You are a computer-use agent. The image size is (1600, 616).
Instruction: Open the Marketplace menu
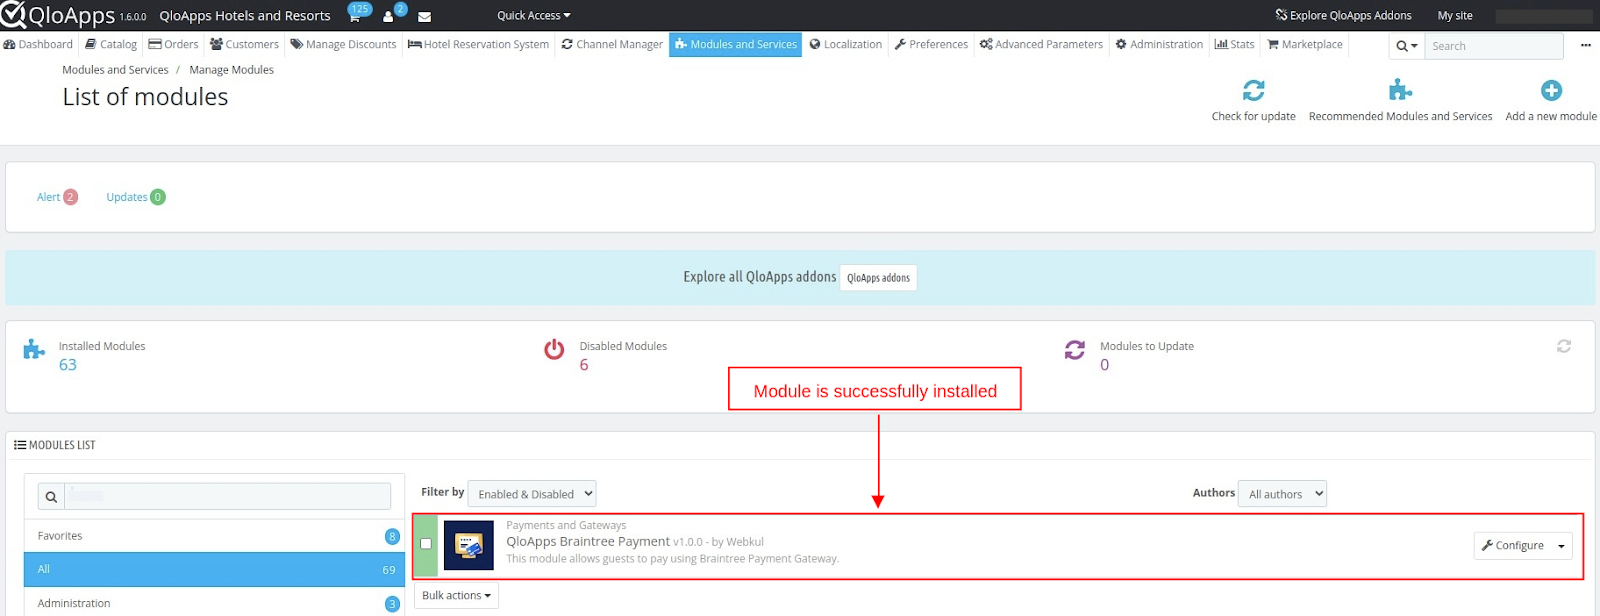click(x=1305, y=45)
